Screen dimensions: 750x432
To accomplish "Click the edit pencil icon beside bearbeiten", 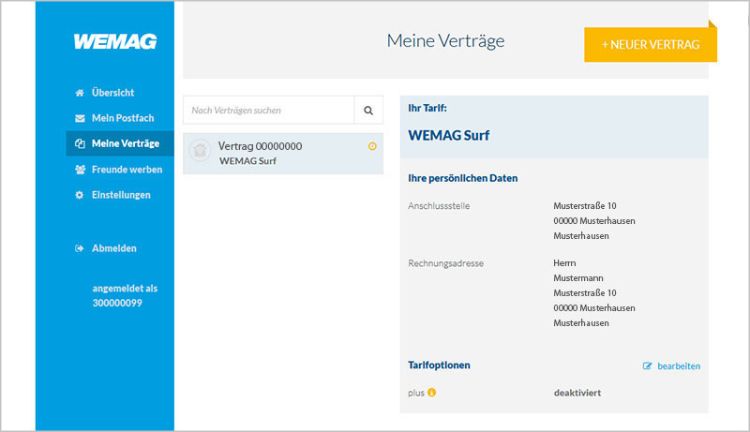I will pos(647,366).
